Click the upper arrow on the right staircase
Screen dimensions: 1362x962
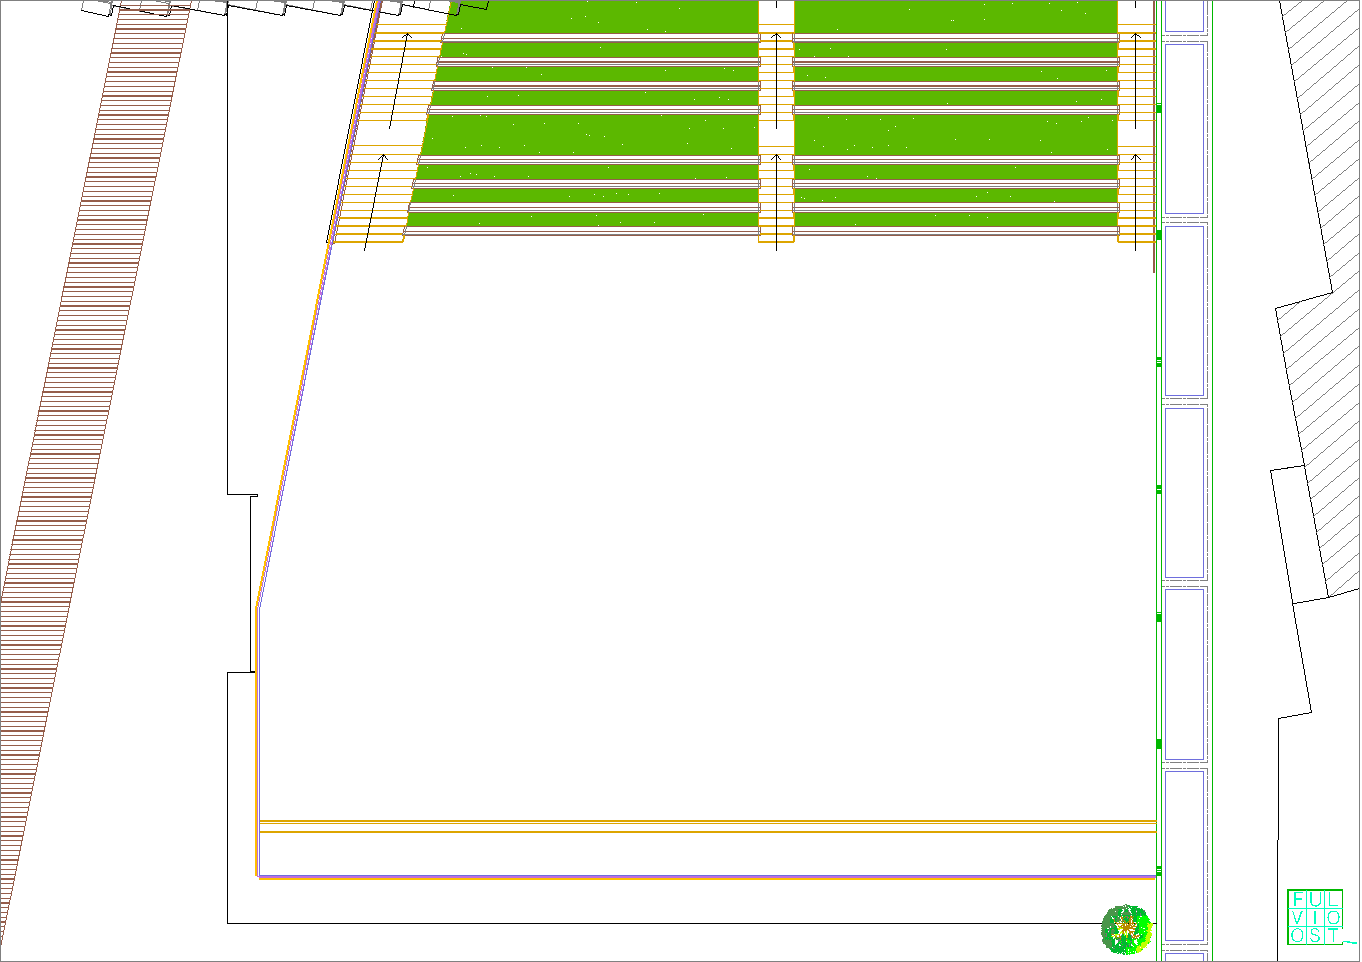click(1136, 80)
